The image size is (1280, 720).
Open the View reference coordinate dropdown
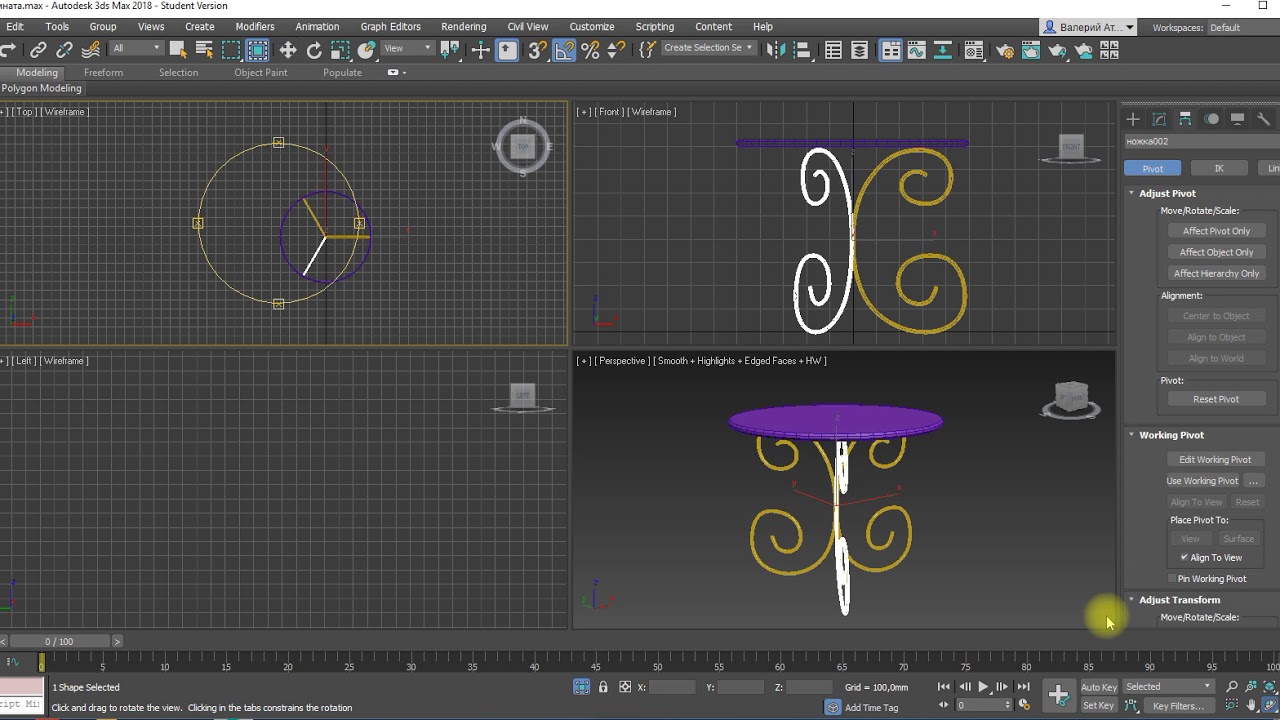click(408, 48)
